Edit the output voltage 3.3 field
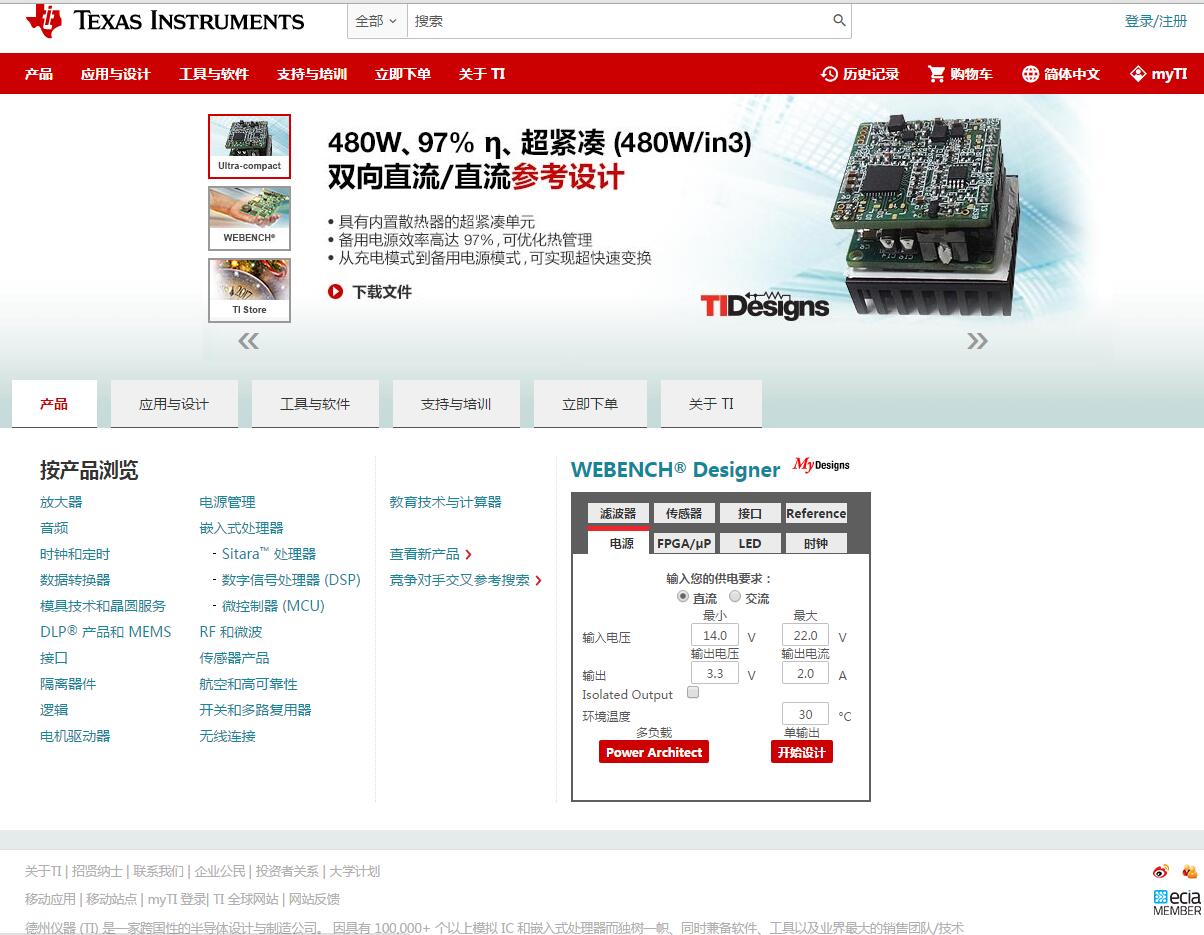Viewport: 1204px width, 935px height. tap(715, 674)
